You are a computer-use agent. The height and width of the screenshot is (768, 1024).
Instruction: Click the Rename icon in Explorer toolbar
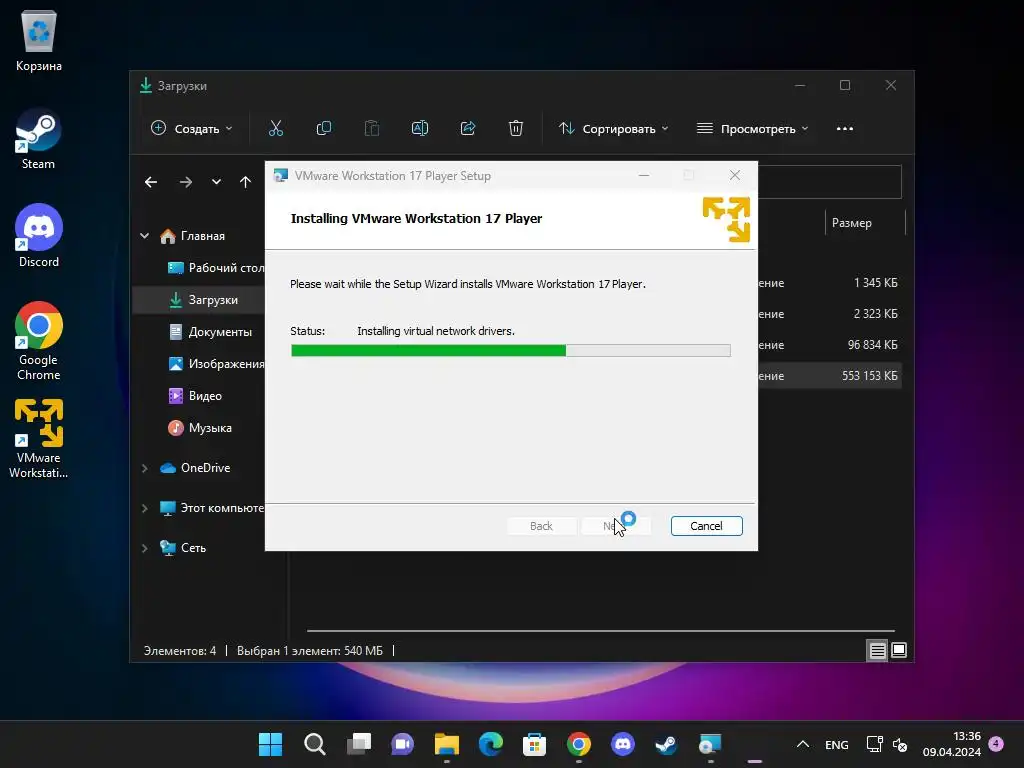pos(420,129)
